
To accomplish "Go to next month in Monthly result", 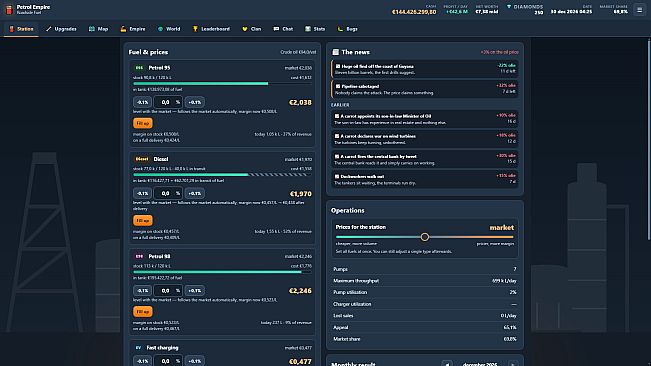I will tap(513, 364).
